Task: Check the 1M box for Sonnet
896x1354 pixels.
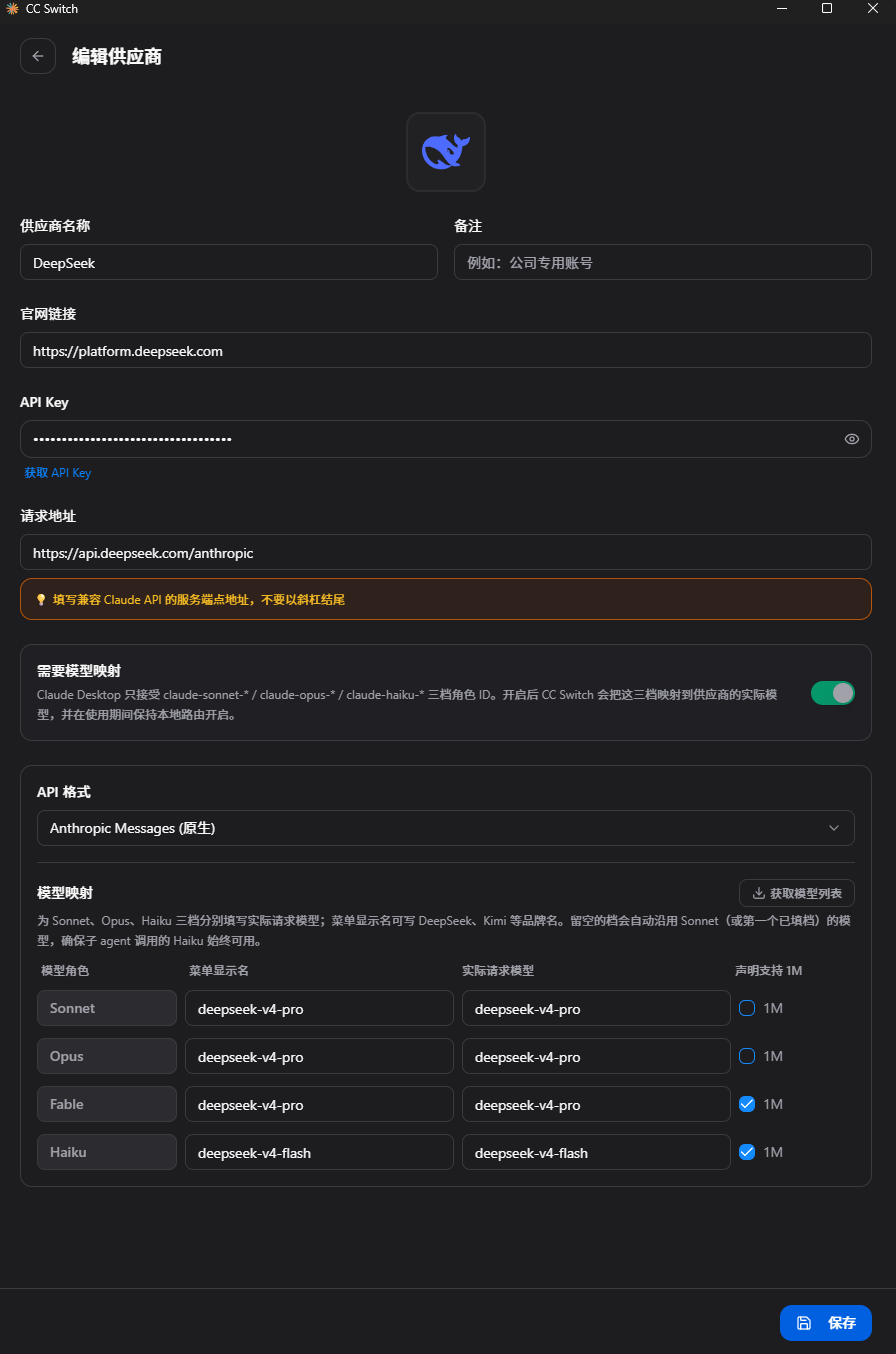Action: pos(747,1008)
